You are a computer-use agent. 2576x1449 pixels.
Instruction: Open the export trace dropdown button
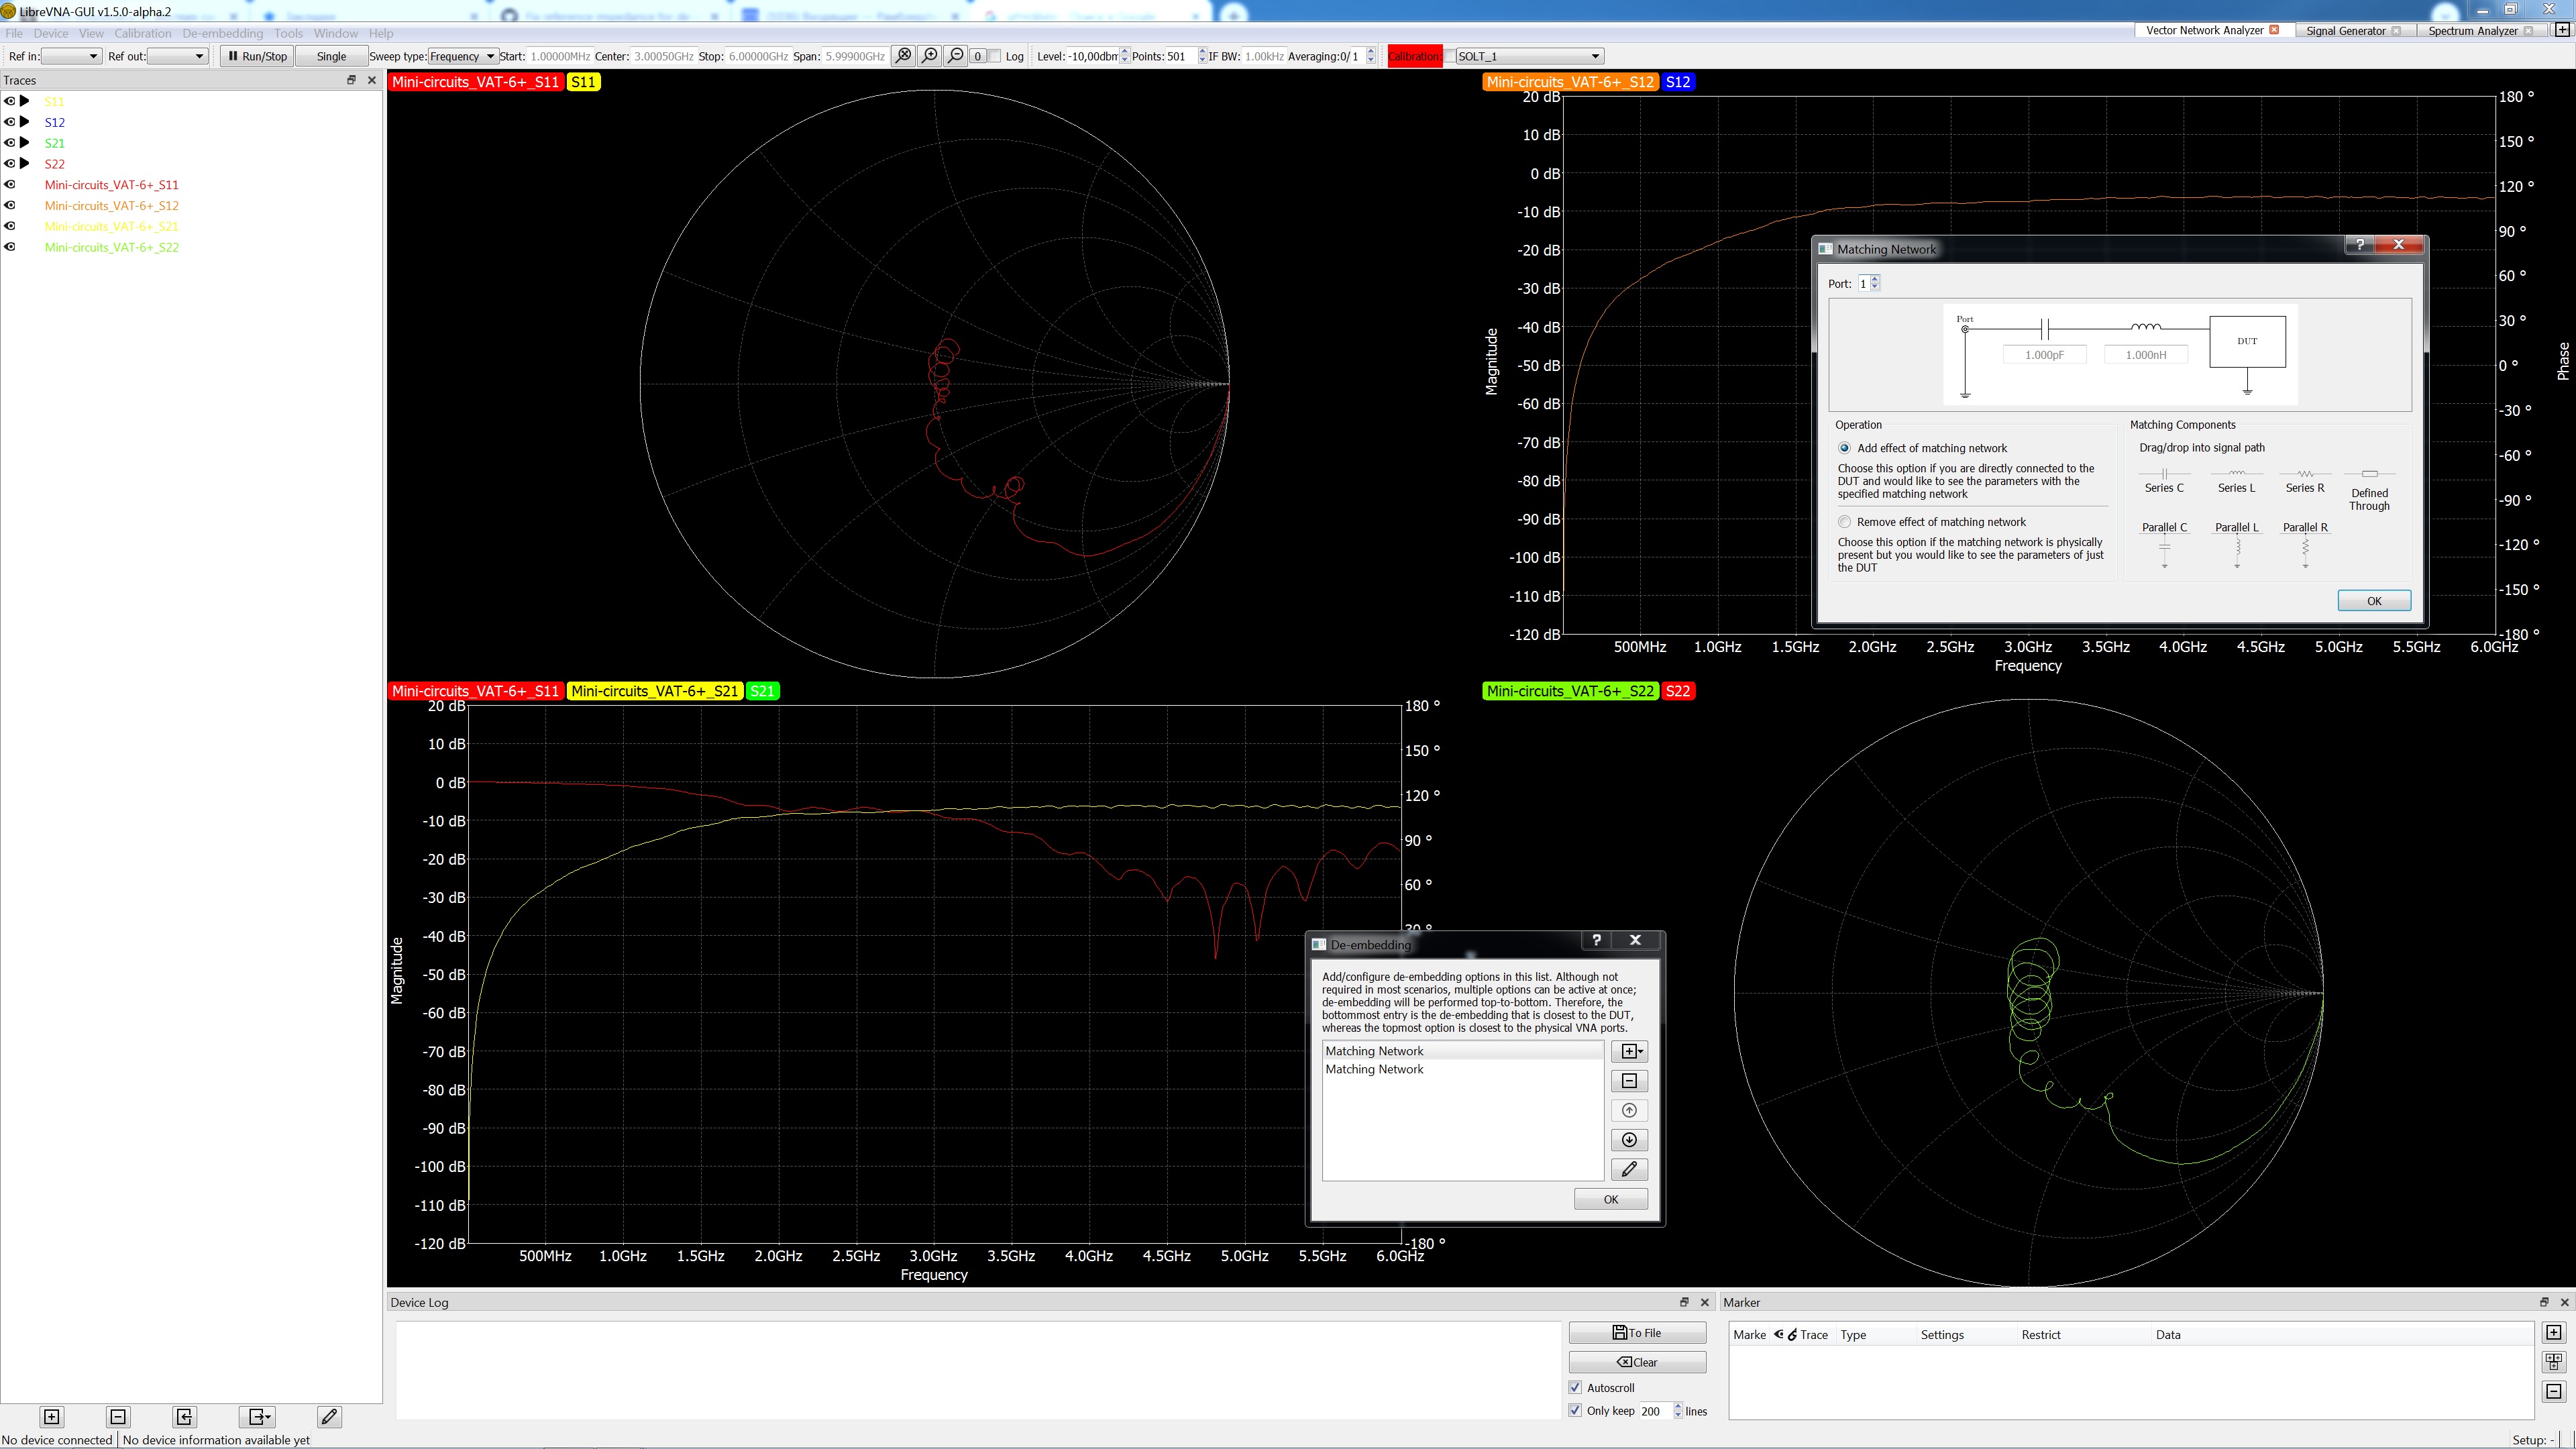258,1416
